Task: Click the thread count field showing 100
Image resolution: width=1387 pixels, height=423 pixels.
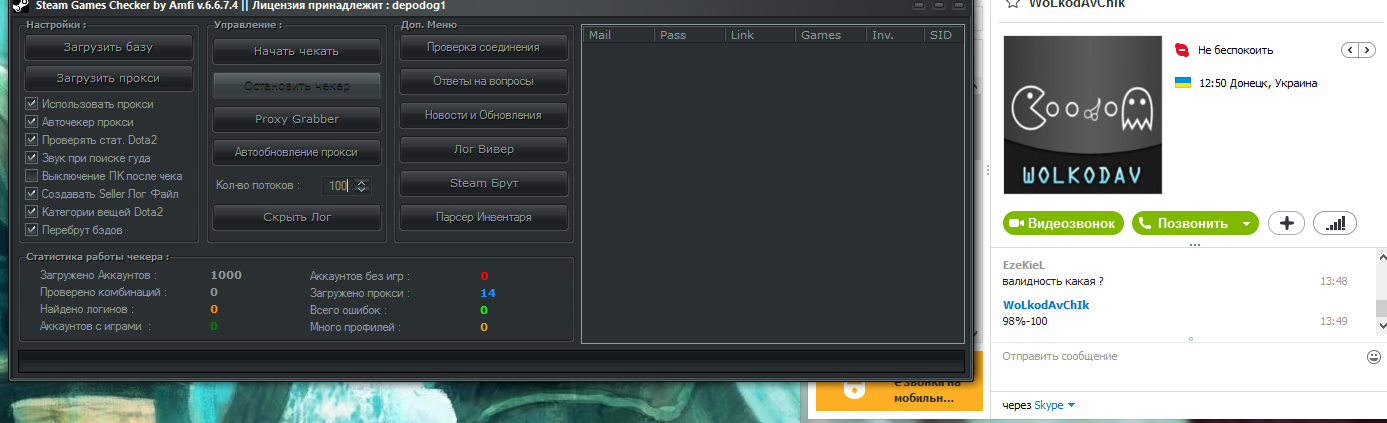Action: [337, 185]
